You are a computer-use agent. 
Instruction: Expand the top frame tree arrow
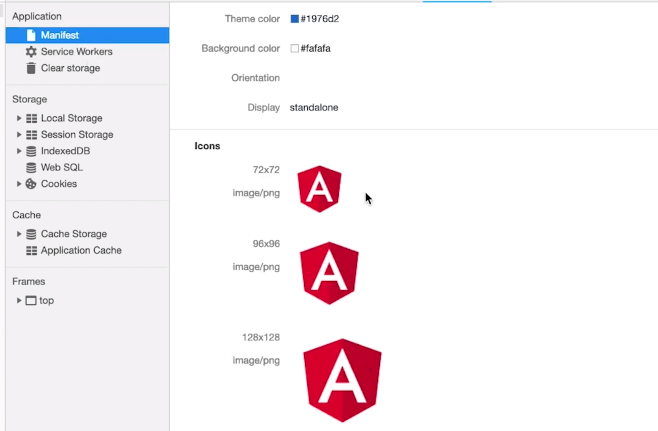19,300
